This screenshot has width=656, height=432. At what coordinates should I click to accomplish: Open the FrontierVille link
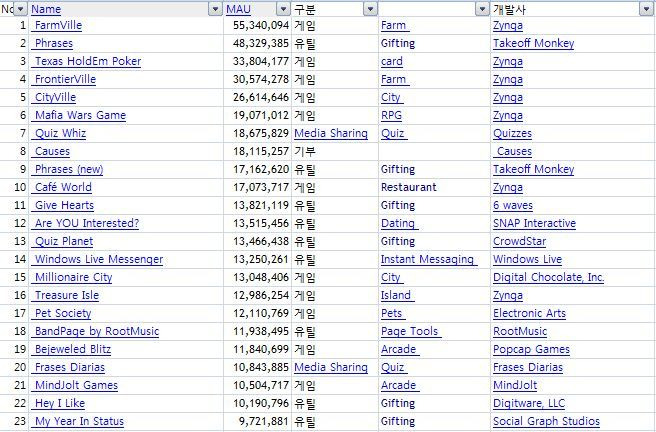pyautogui.click(x=65, y=79)
